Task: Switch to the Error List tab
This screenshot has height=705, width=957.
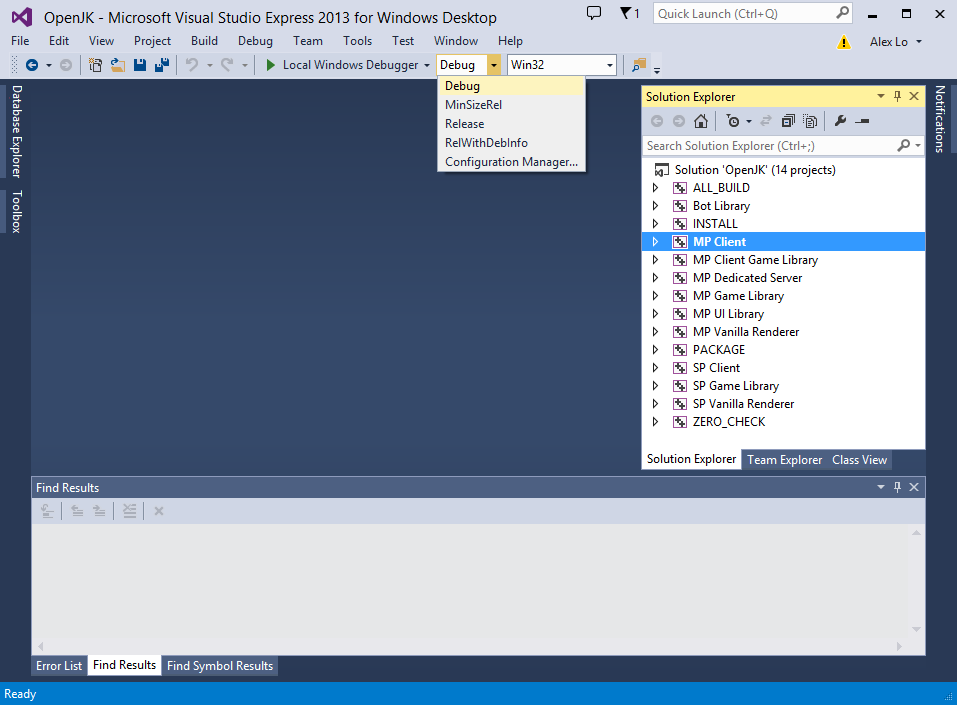Action: pos(59,666)
